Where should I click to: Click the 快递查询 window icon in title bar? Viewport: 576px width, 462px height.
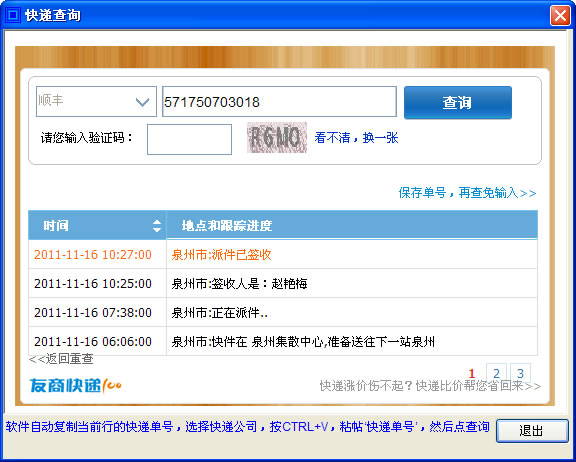point(12,15)
